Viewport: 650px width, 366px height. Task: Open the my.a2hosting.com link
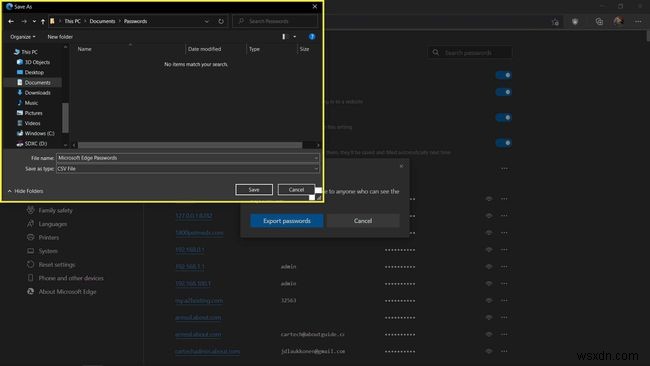coord(199,301)
